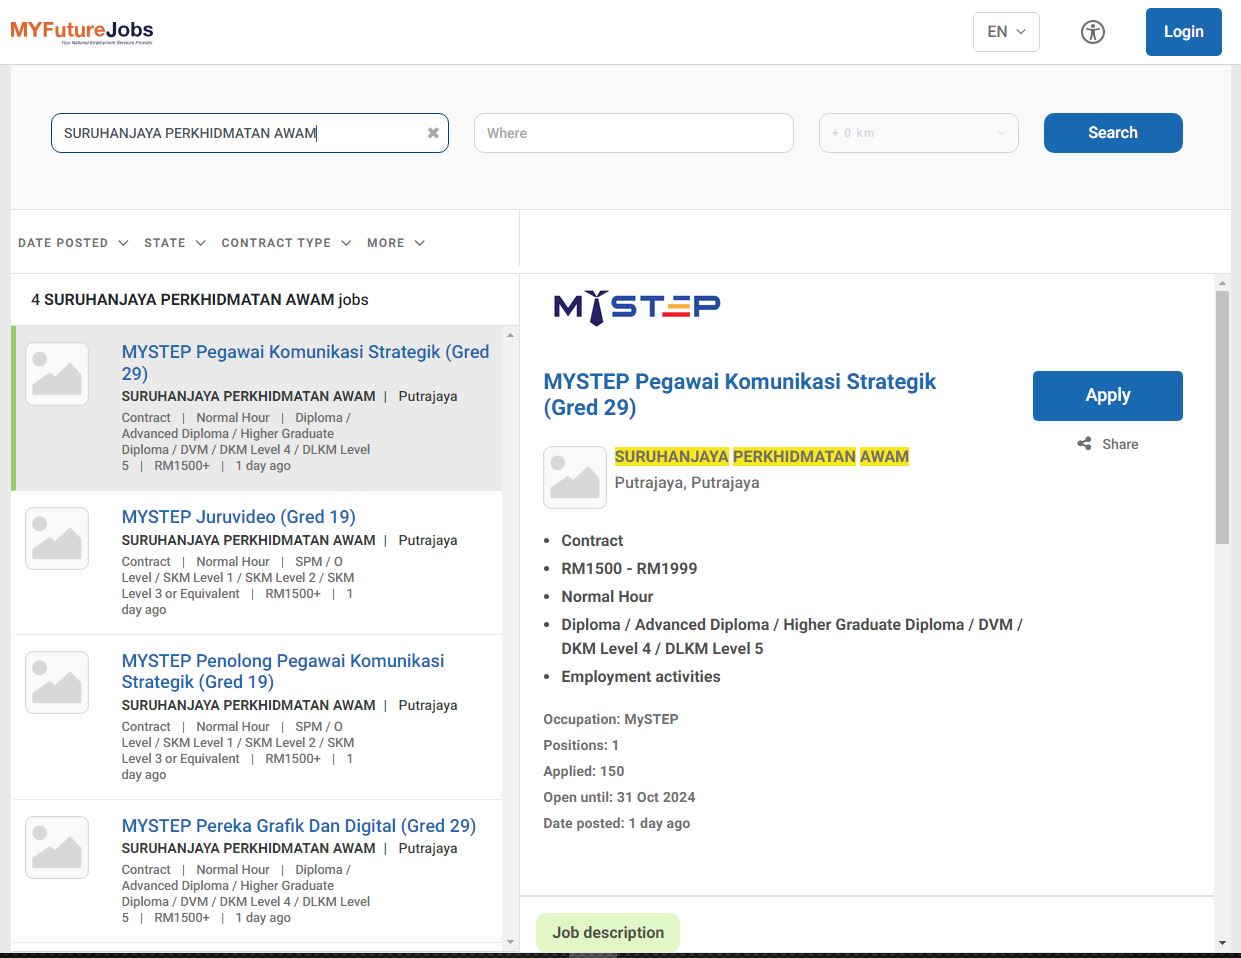Click the Share link
Screen dimensions: 1241x958
coord(1120,444)
